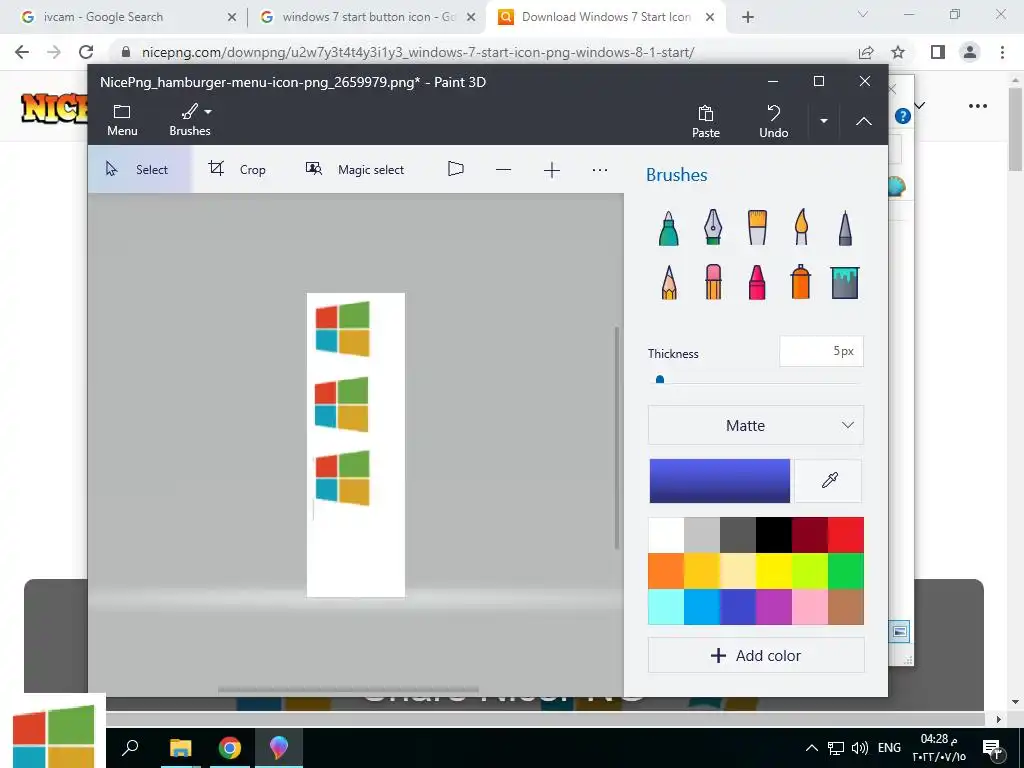1024x768 pixels.
Task: Choose the white color swatch
Action: point(666,535)
